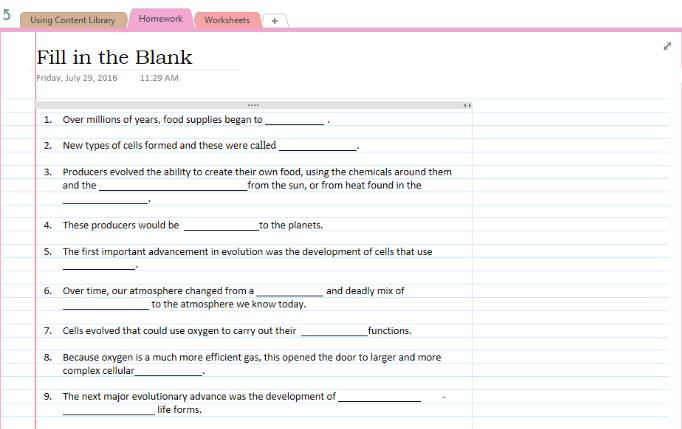Click blank before 'to the planets'
This screenshot has height=429, width=682.
click(x=221, y=226)
